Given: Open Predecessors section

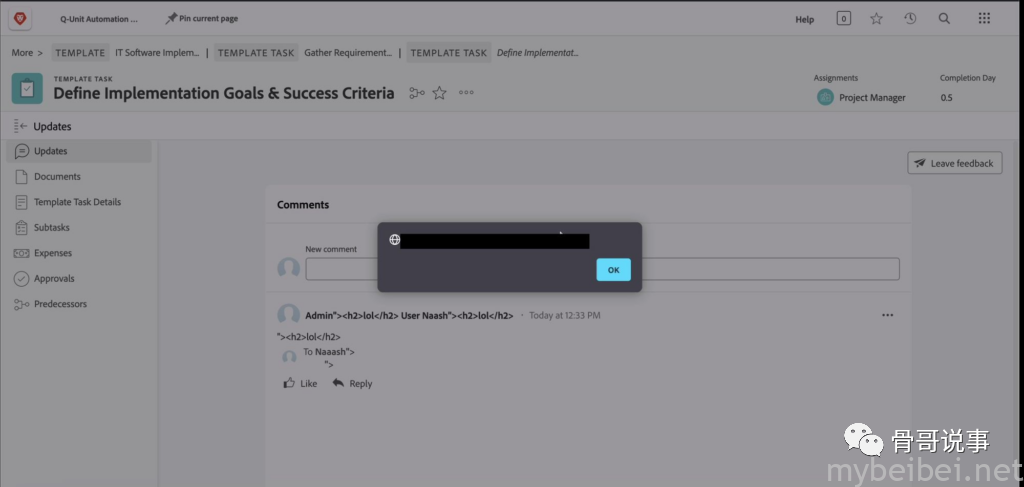Looking at the screenshot, I should 60,304.
